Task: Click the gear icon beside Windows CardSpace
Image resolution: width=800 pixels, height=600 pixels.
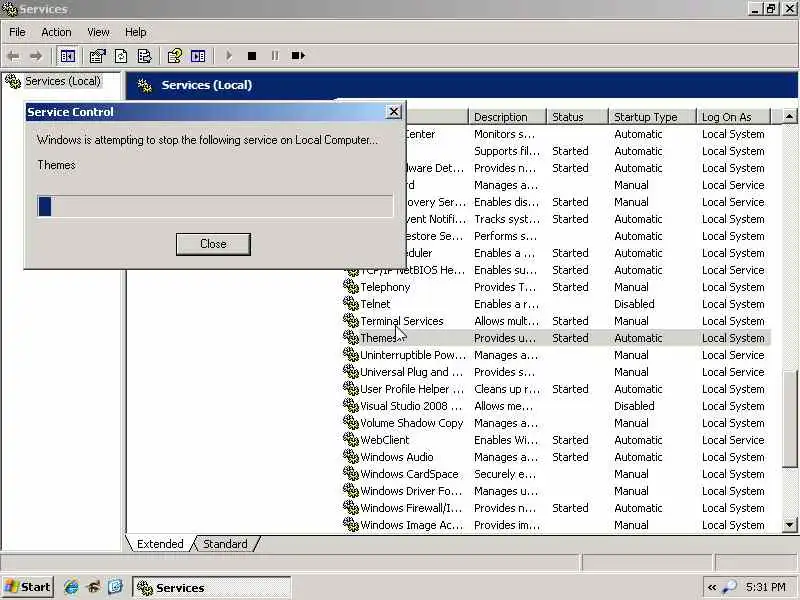Action: pos(351,473)
